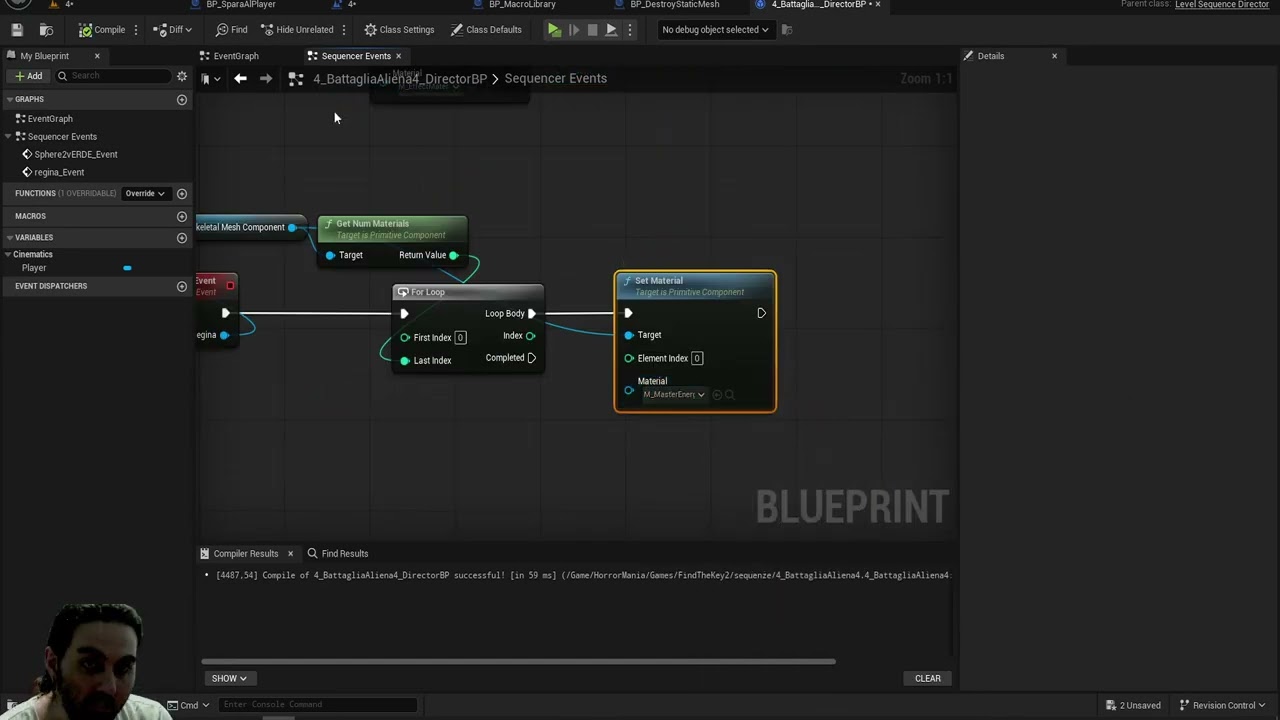Navigate back in graph history

240,78
